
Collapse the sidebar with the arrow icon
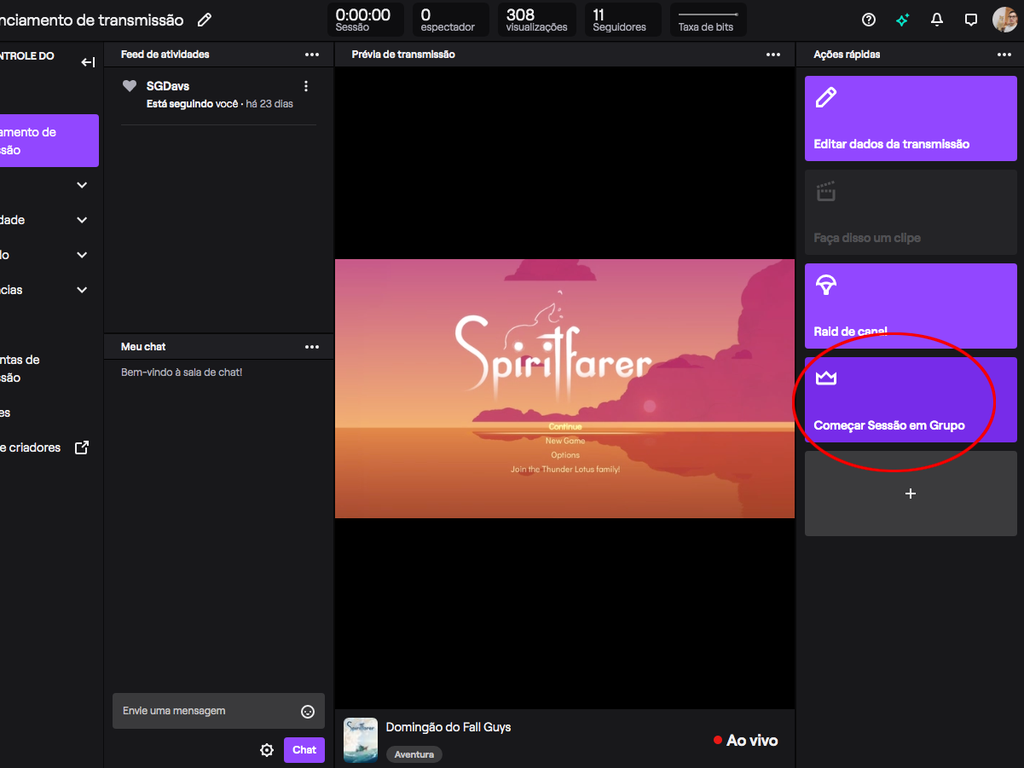pos(88,62)
